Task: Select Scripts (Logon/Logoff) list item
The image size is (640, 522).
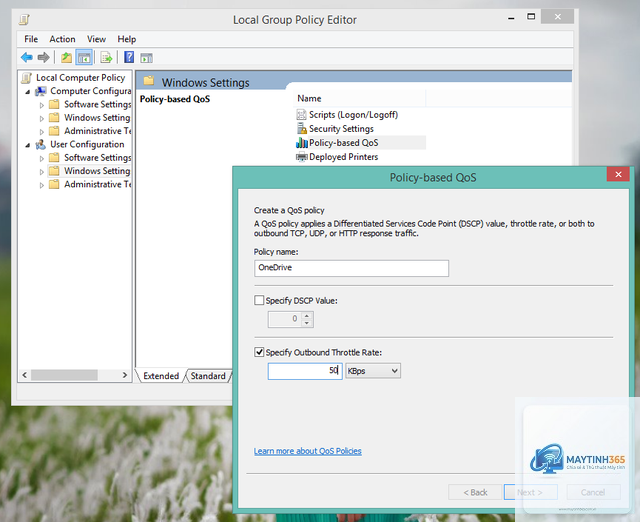Action: 353,115
